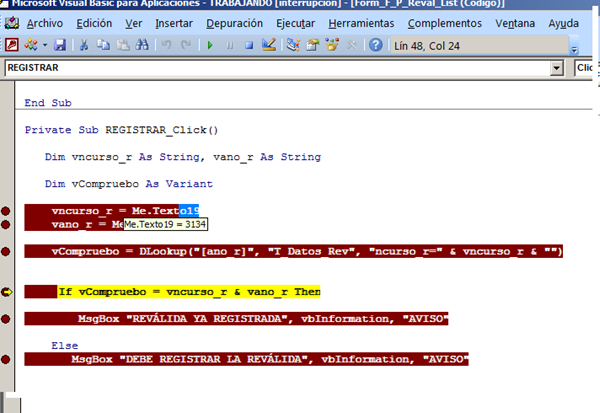Viewport: 600px width, 413px height.
Task: Open the Complementos menu
Action: tap(445, 23)
